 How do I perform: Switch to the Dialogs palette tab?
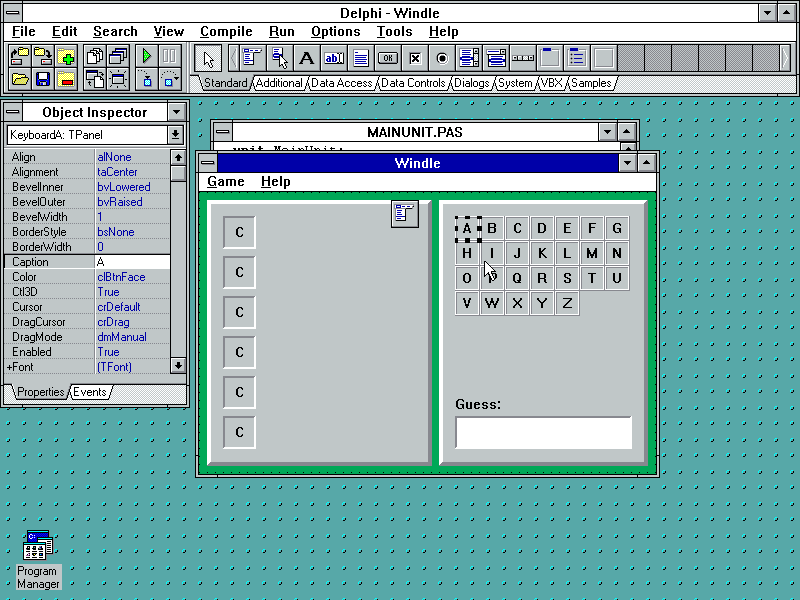[471, 83]
